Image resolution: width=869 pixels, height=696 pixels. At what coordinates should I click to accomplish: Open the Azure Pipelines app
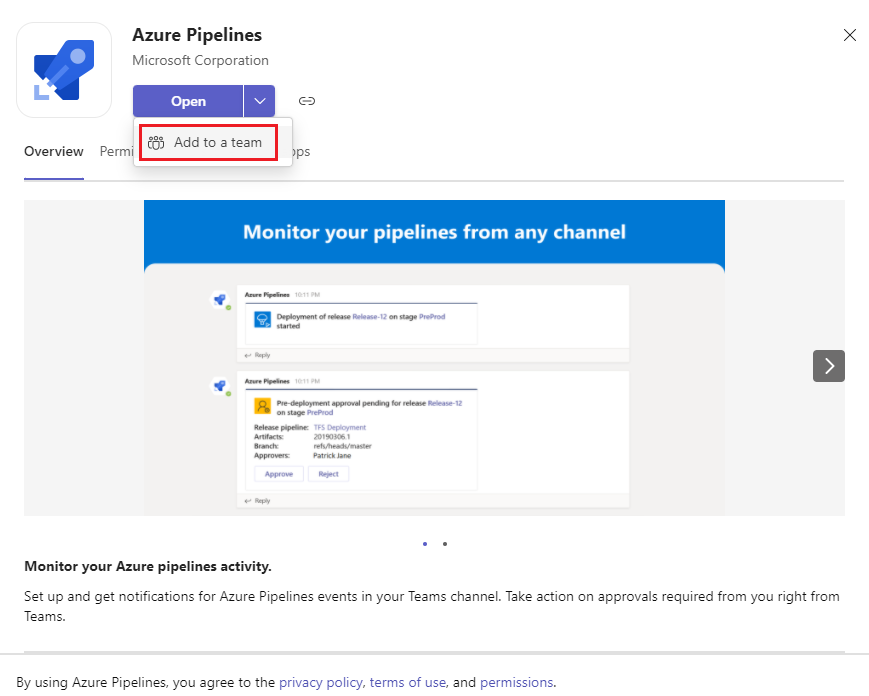188,101
